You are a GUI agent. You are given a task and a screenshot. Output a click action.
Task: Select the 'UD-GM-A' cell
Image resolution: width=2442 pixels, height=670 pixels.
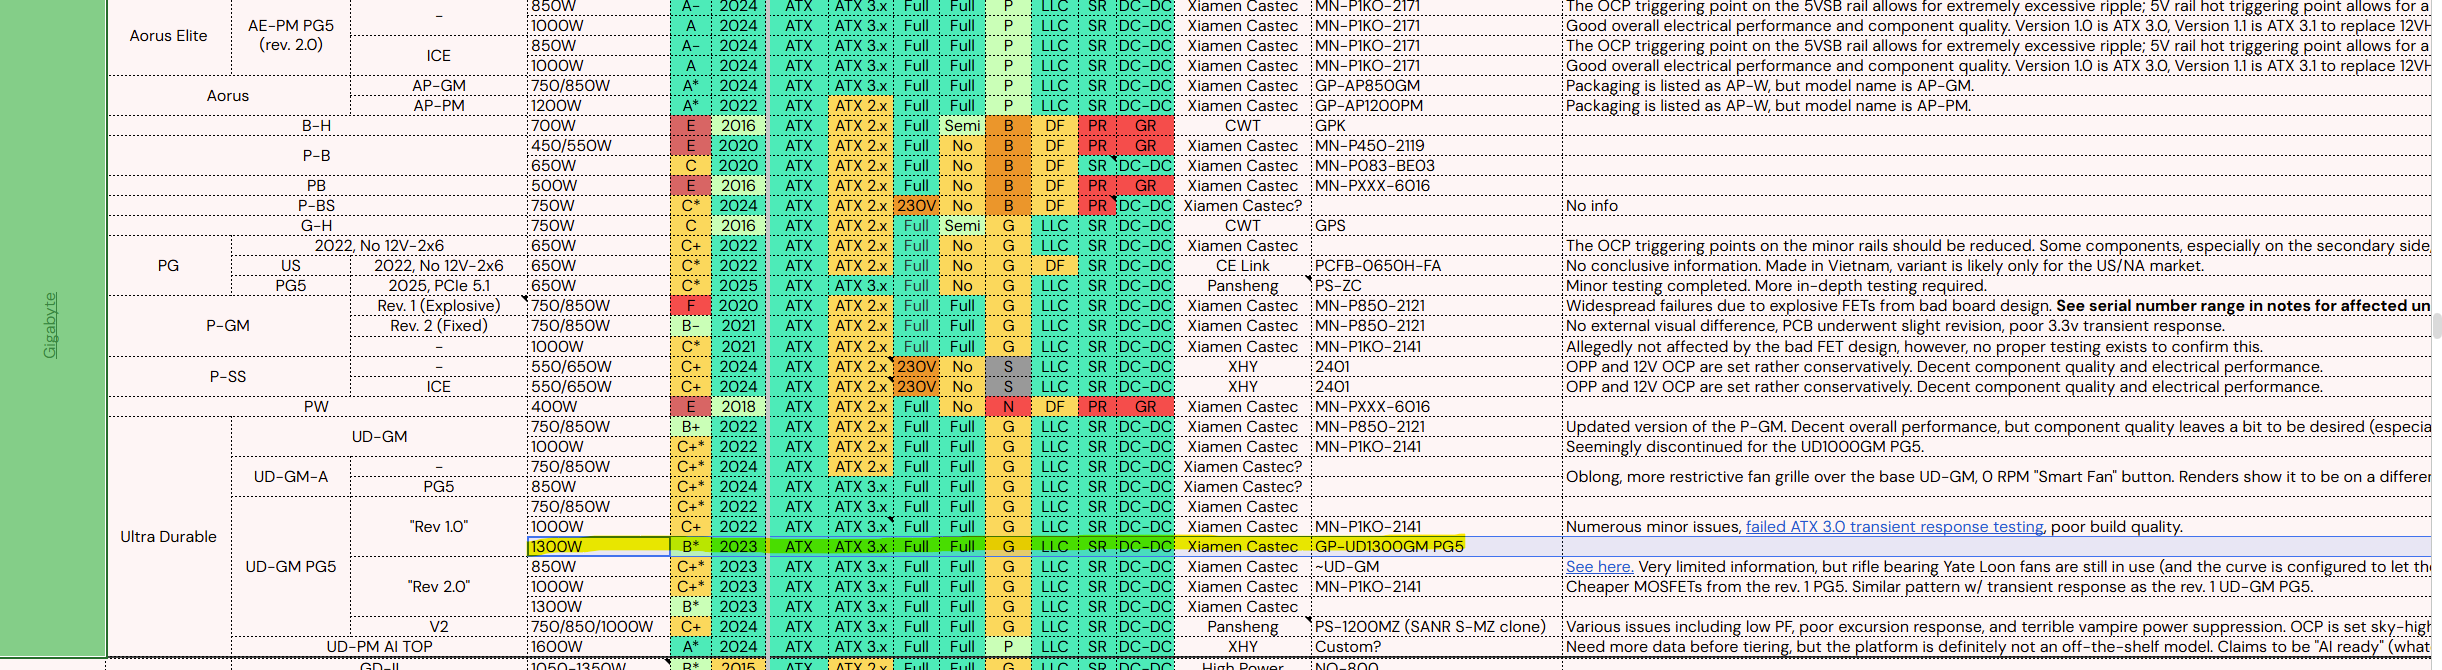[291, 477]
